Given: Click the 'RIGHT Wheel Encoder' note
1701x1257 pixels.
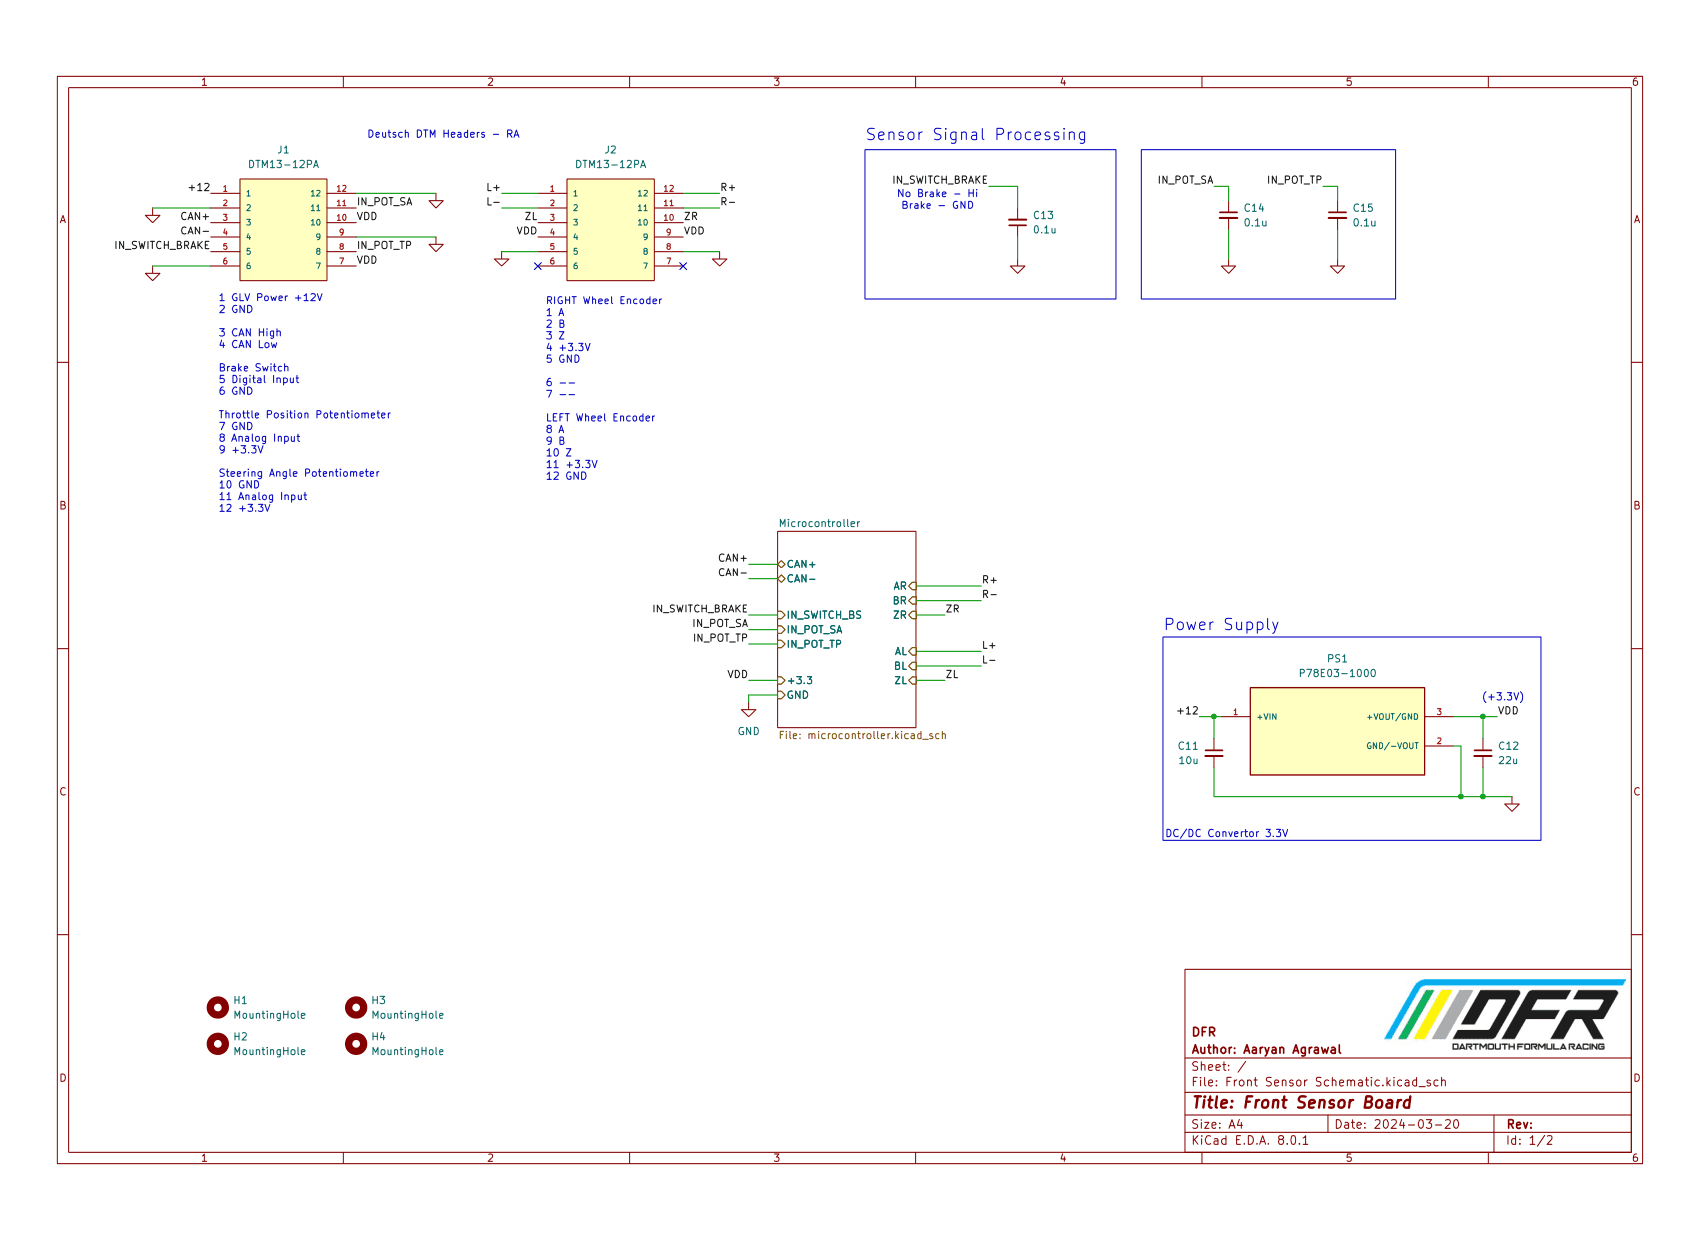Looking at the screenshot, I should [604, 300].
